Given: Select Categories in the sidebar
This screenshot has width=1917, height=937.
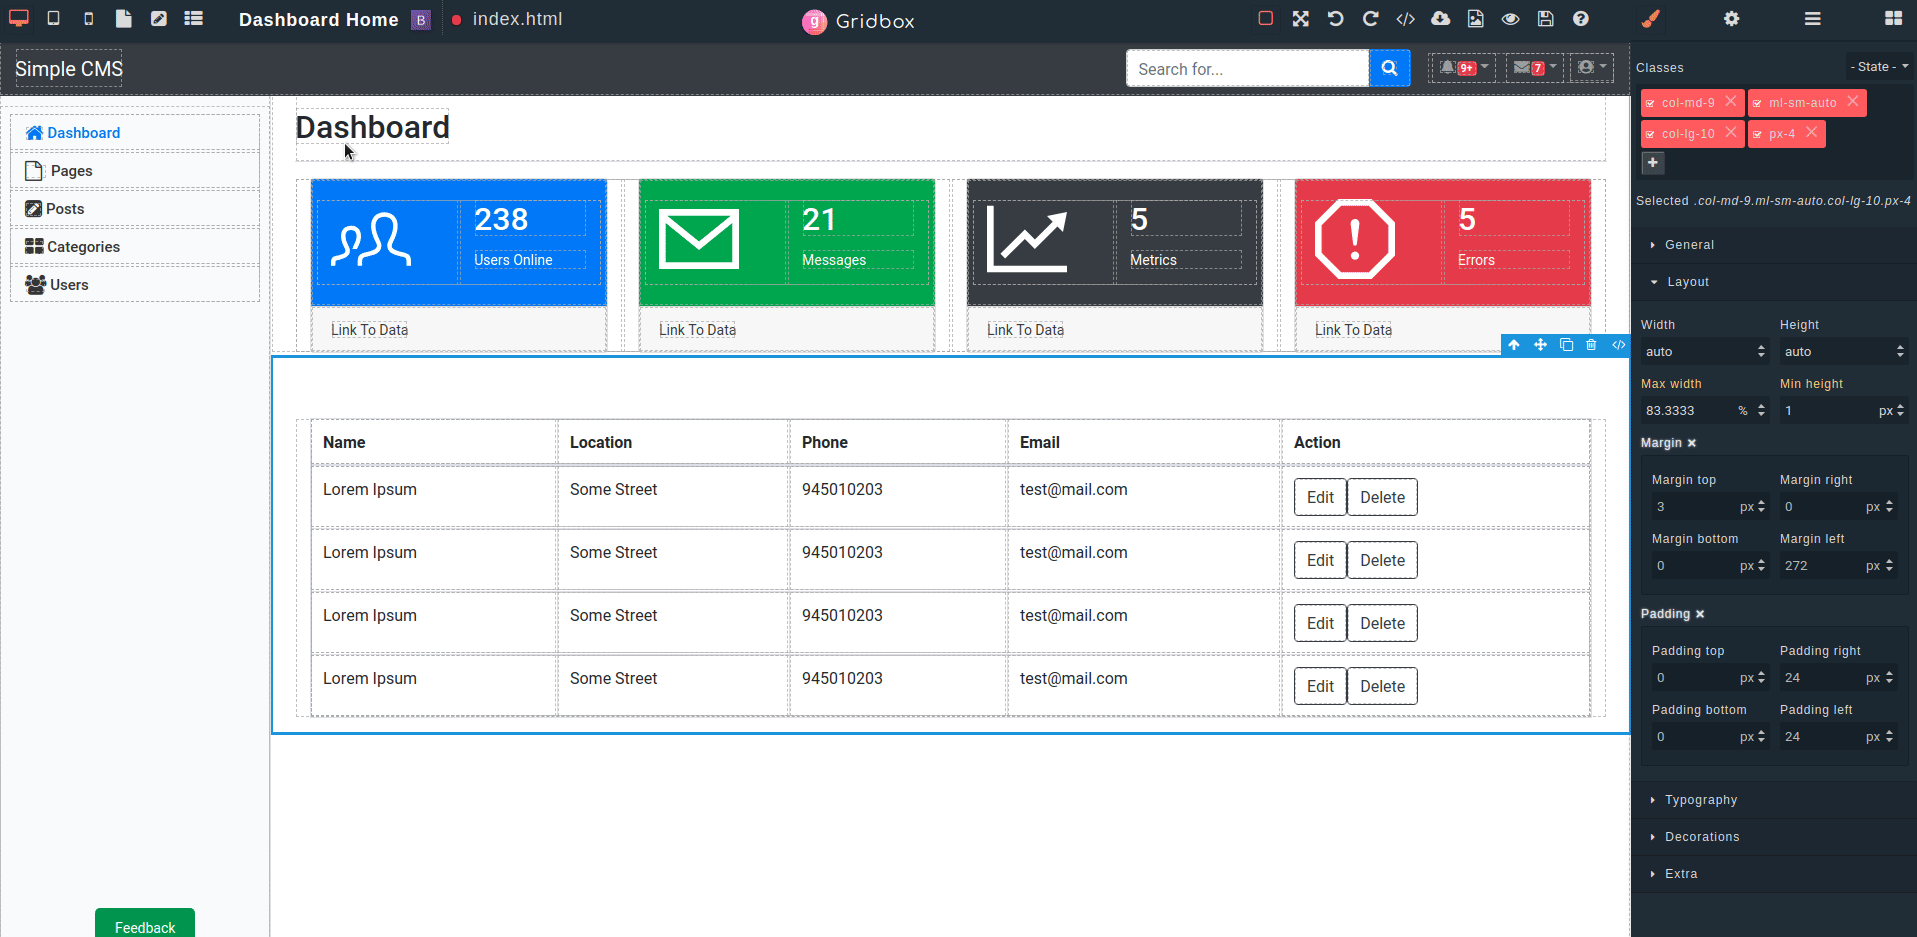Looking at the screenshot, I should tap(82, 246).
